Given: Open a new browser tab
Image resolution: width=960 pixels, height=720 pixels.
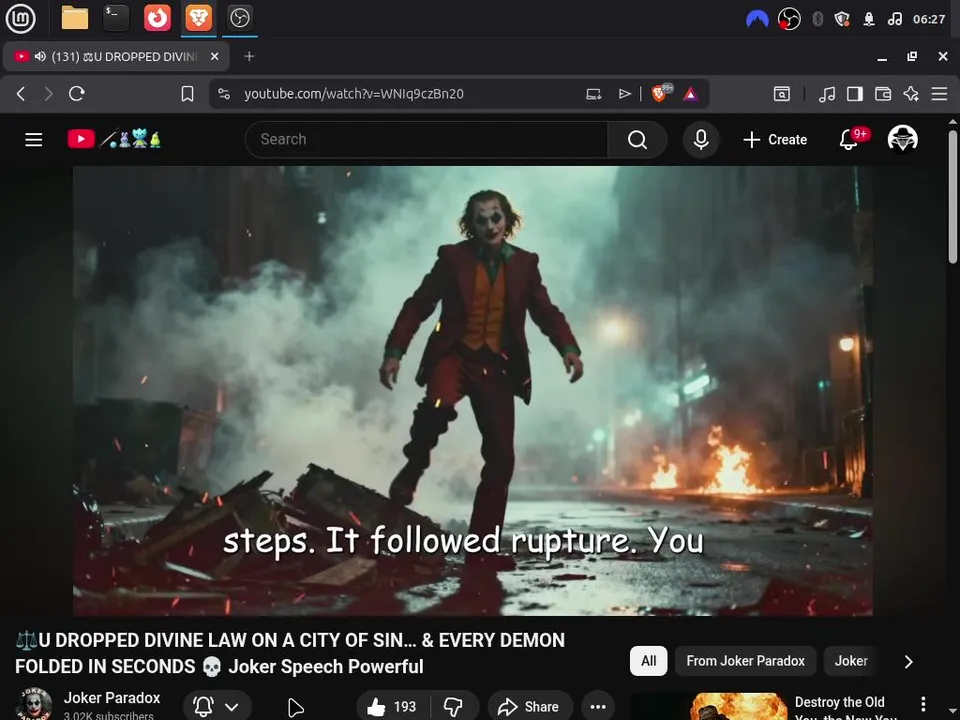Looking at the screenshot, I should (x=249, y=56).
